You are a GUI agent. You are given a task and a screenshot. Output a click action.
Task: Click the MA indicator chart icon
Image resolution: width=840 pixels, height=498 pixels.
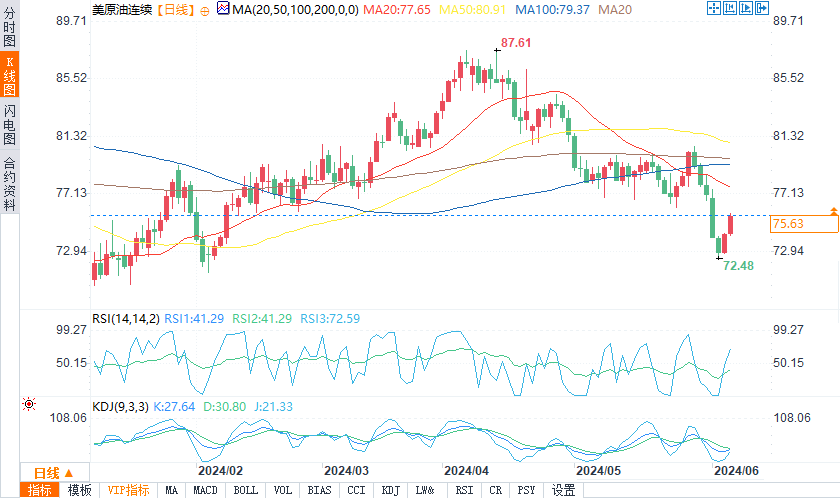[223, 8]
